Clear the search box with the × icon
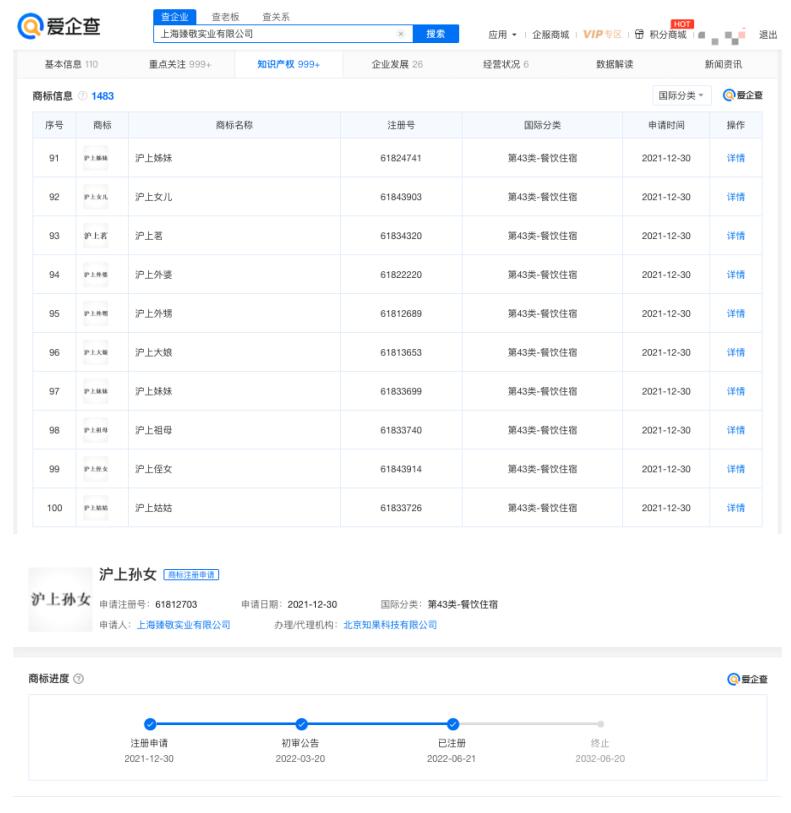The height and width of the screenshot is (813, 791). 401,34
